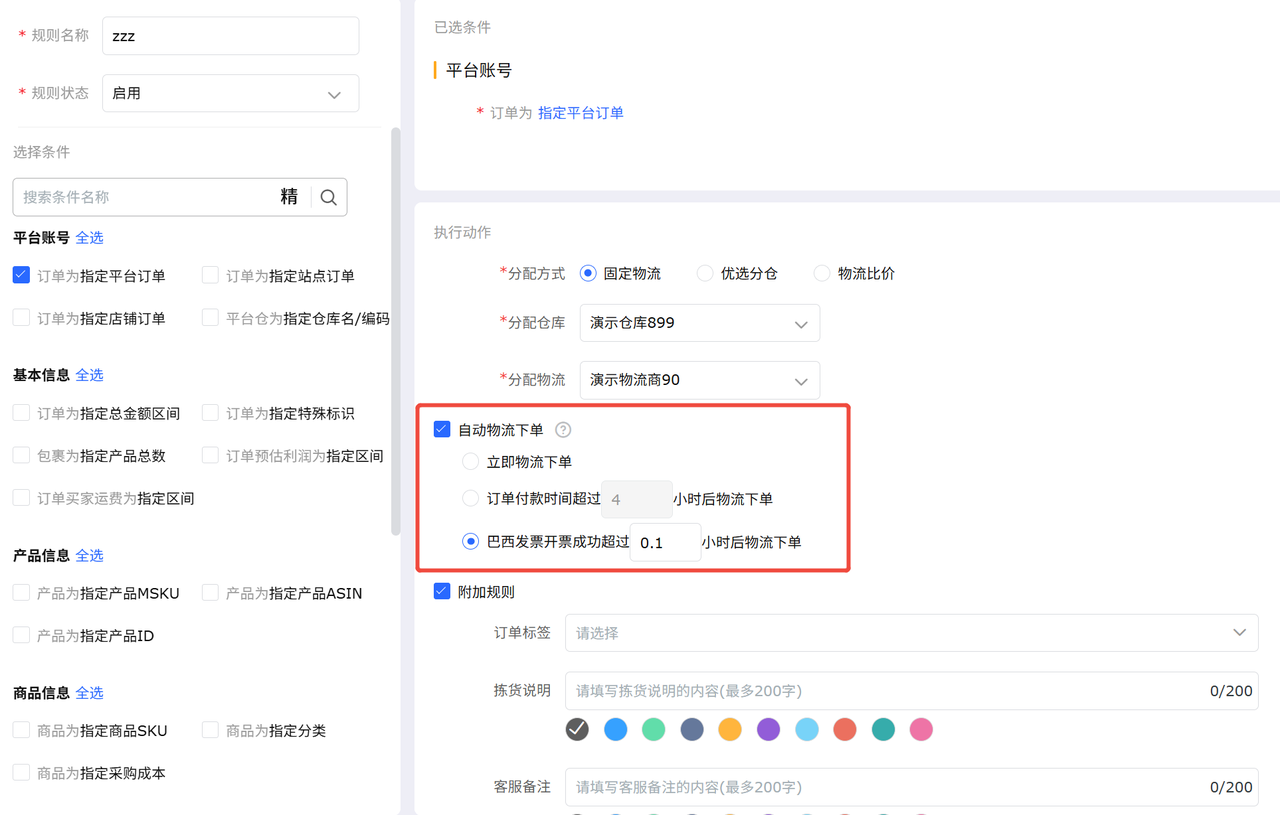
Task: Click 全选 next to 产品信息
Action: click(89, 555)
